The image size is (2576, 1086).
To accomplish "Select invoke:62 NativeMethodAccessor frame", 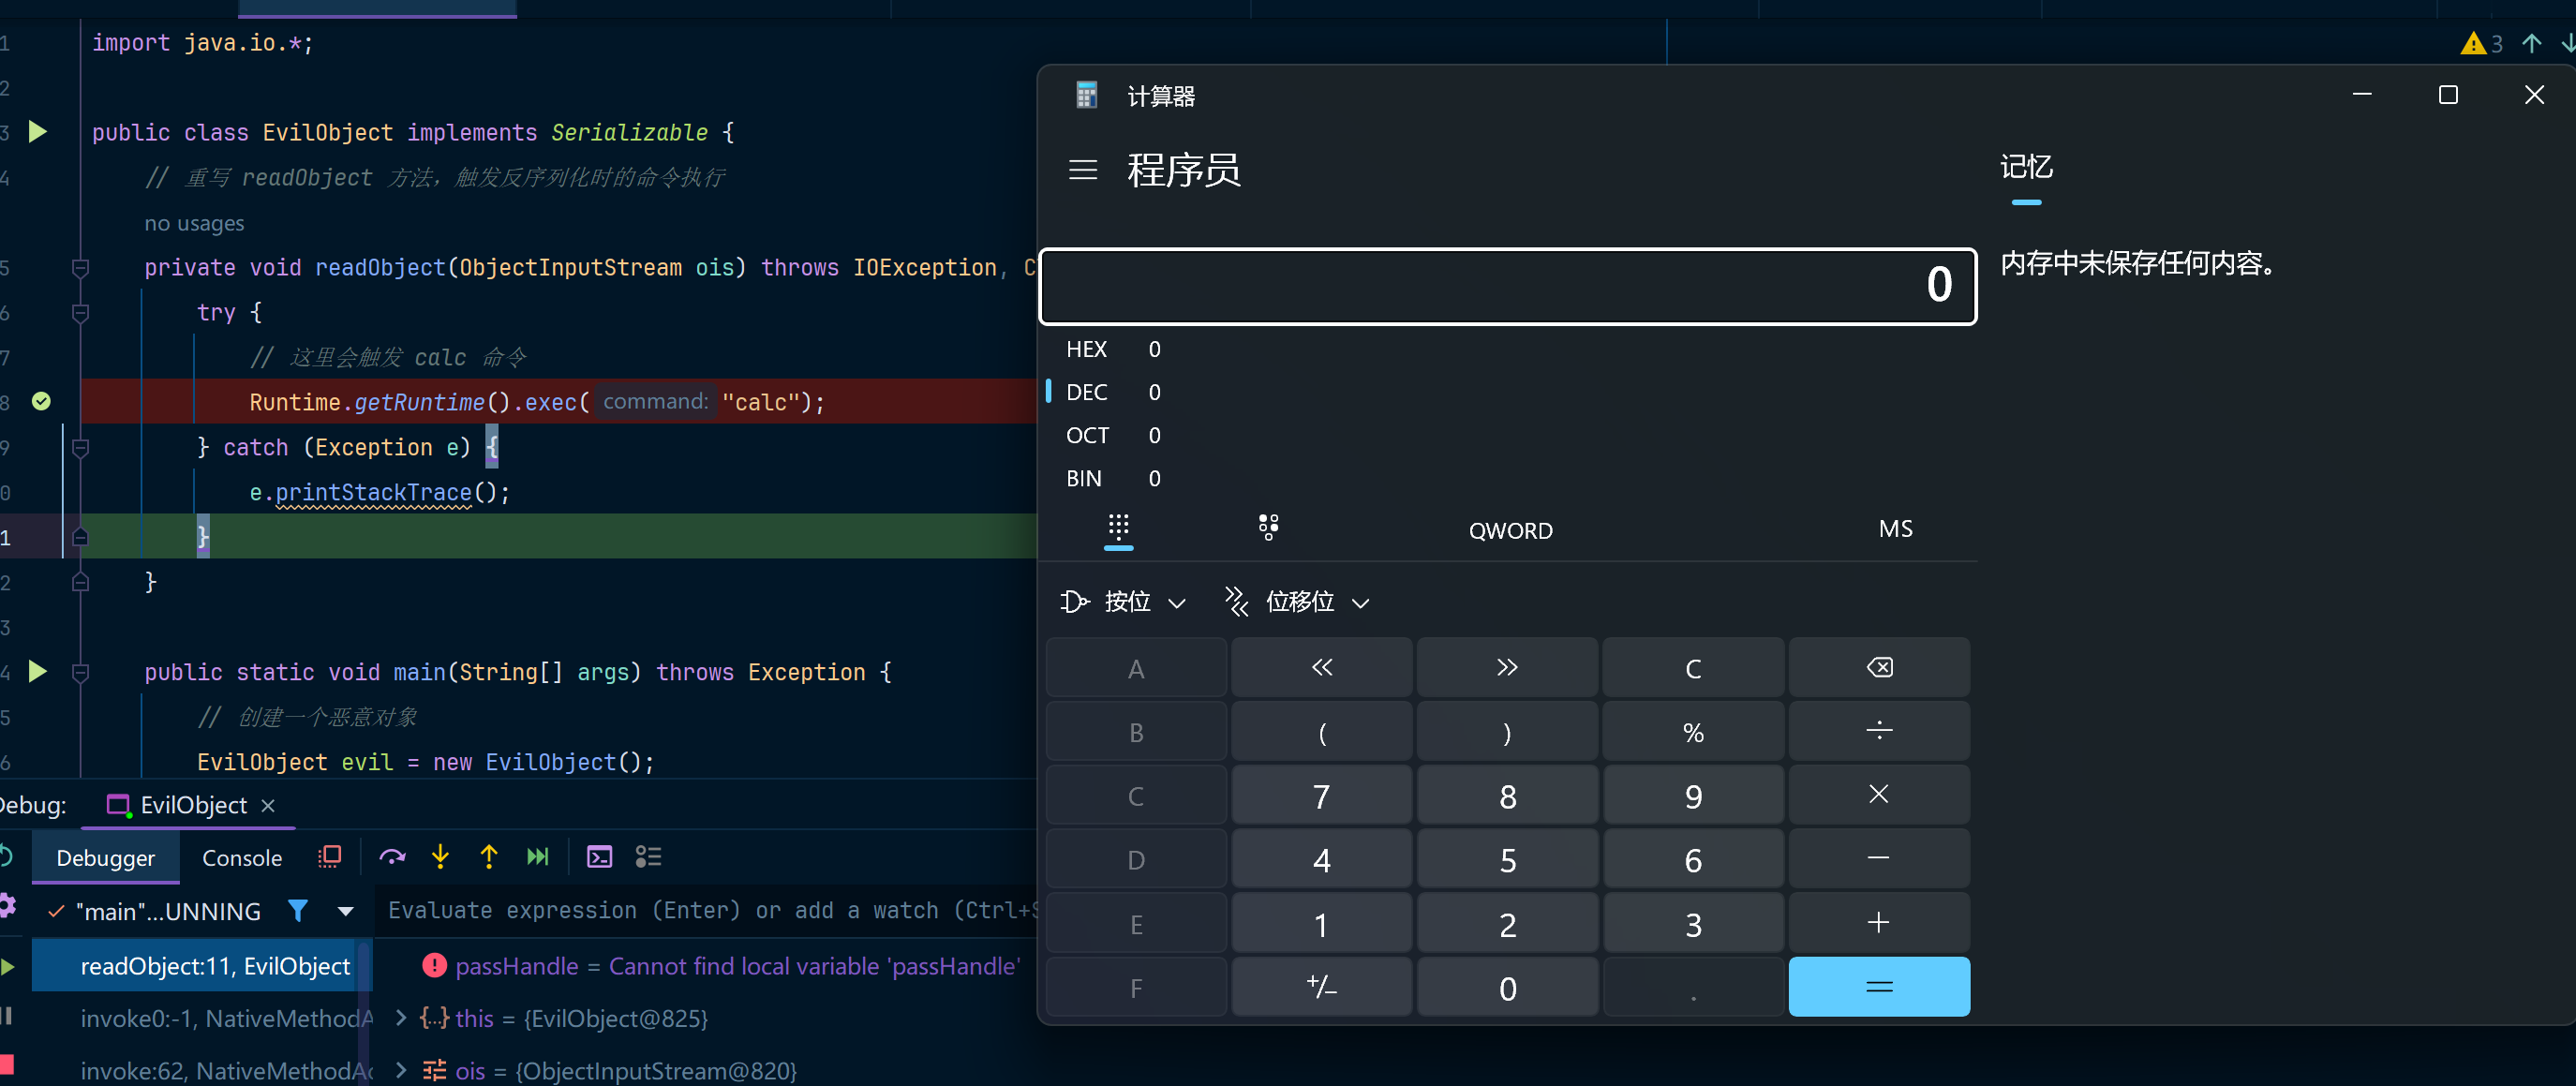I will pyautogui.click(x=201, y=1070).
